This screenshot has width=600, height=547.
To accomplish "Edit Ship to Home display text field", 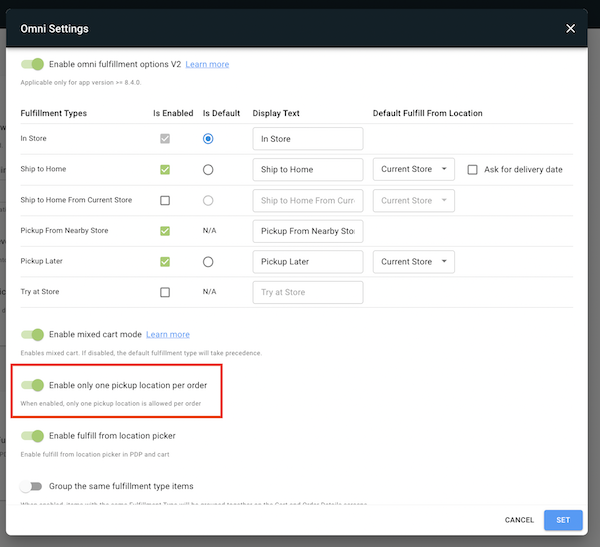I will pyautogui.click(x=308, y=170).
